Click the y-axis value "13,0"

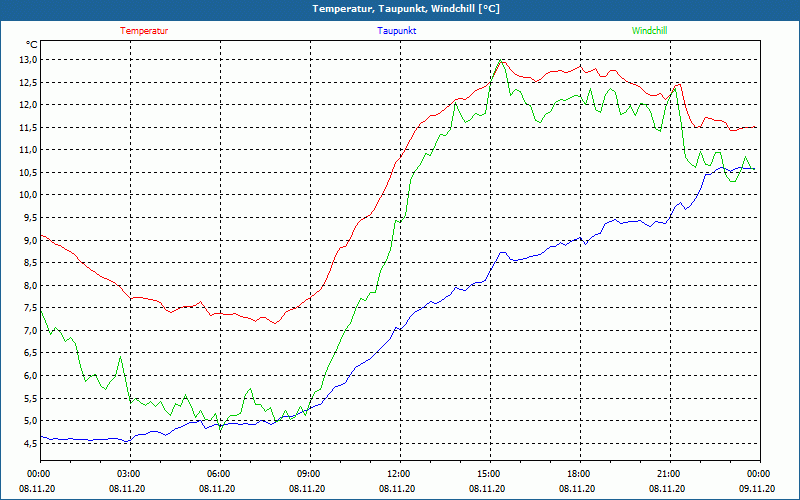[29, 60]
